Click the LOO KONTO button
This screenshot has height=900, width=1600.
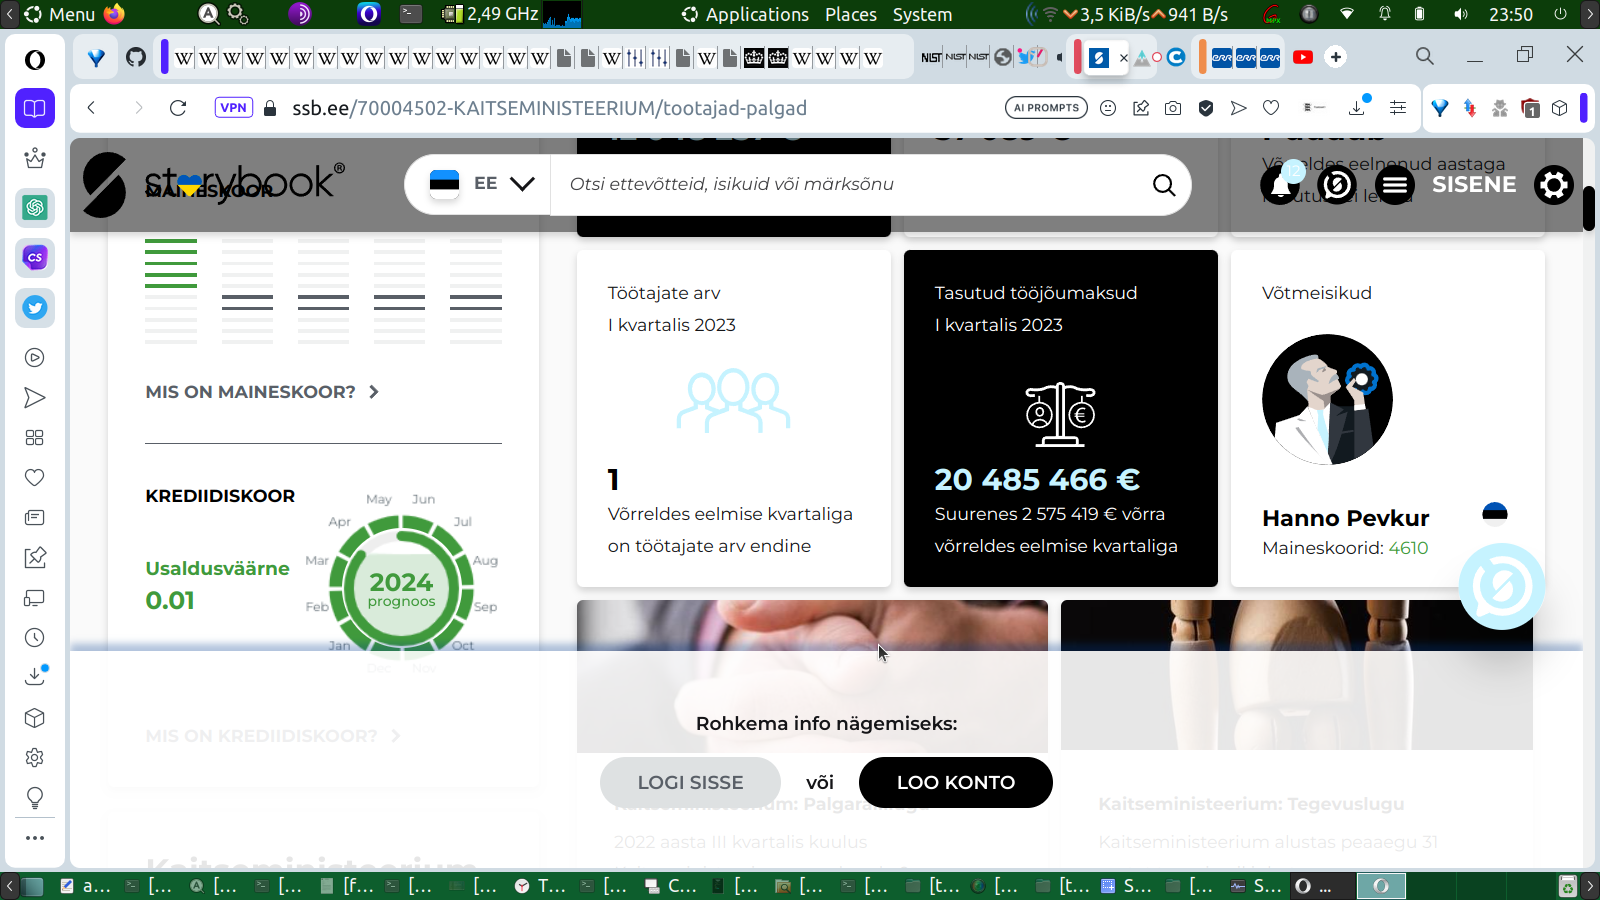coord(956,782)
